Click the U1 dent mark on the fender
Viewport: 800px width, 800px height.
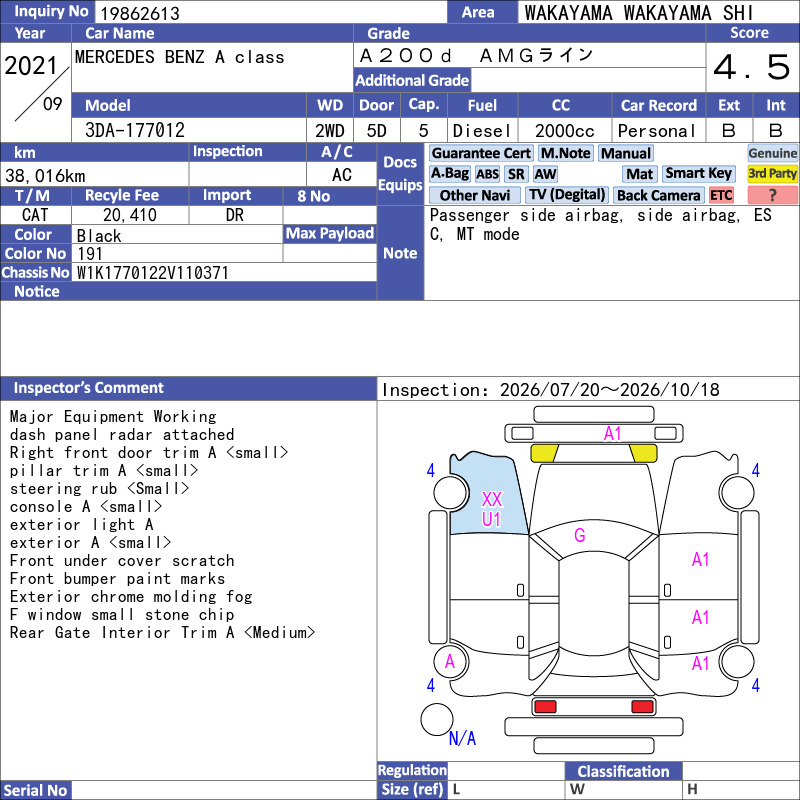491,520
